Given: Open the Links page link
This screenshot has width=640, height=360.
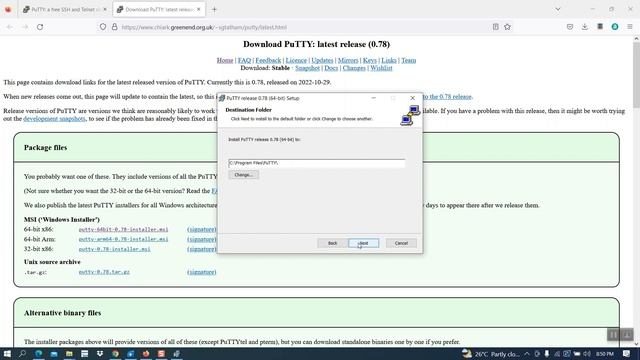Looking at the screenshot, I should point(389,60).
